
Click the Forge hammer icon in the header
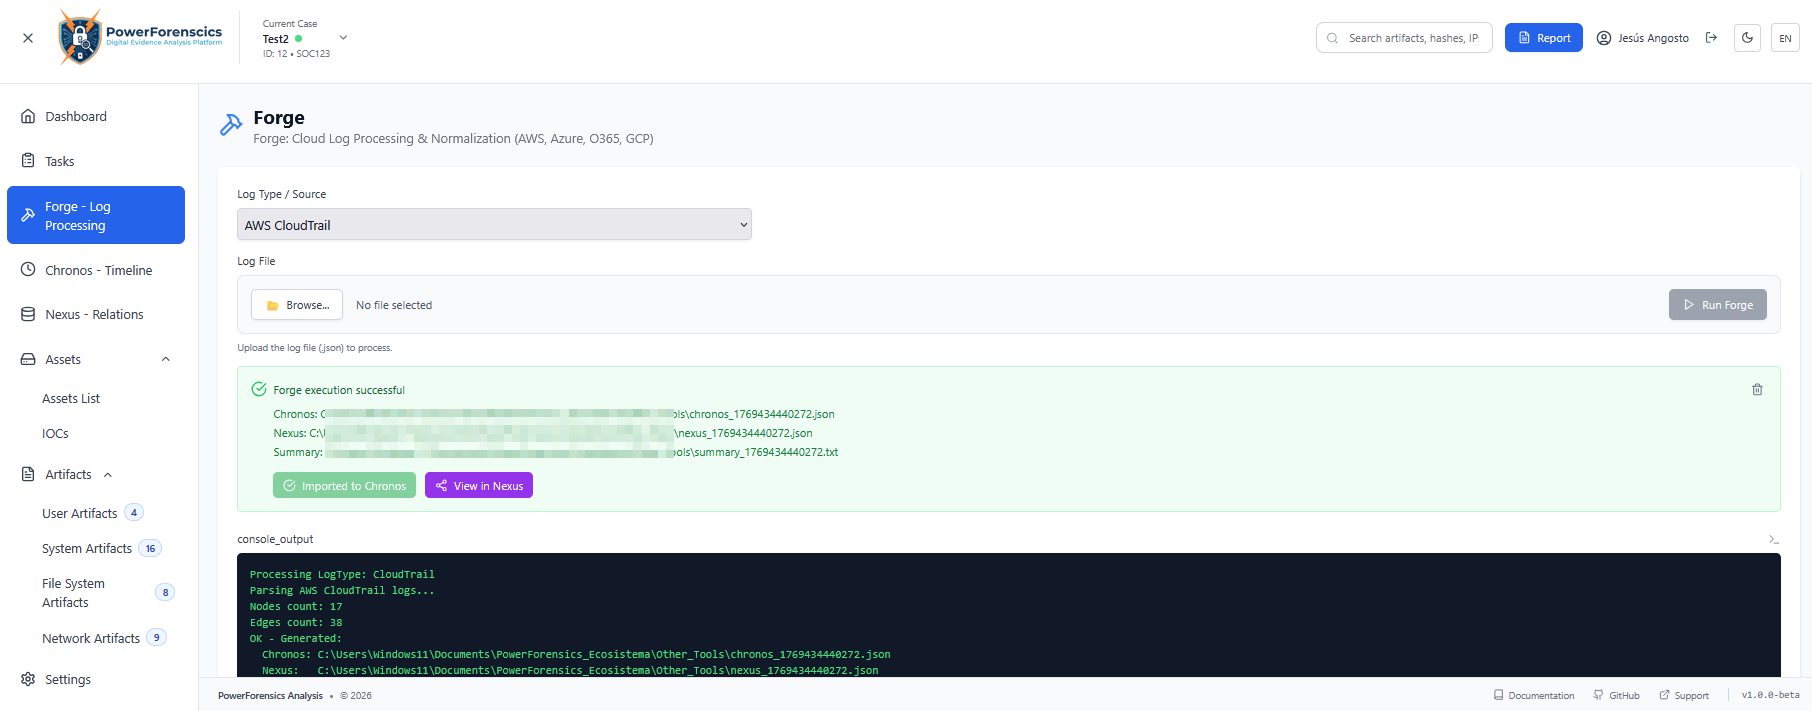(x=231, y=125)
